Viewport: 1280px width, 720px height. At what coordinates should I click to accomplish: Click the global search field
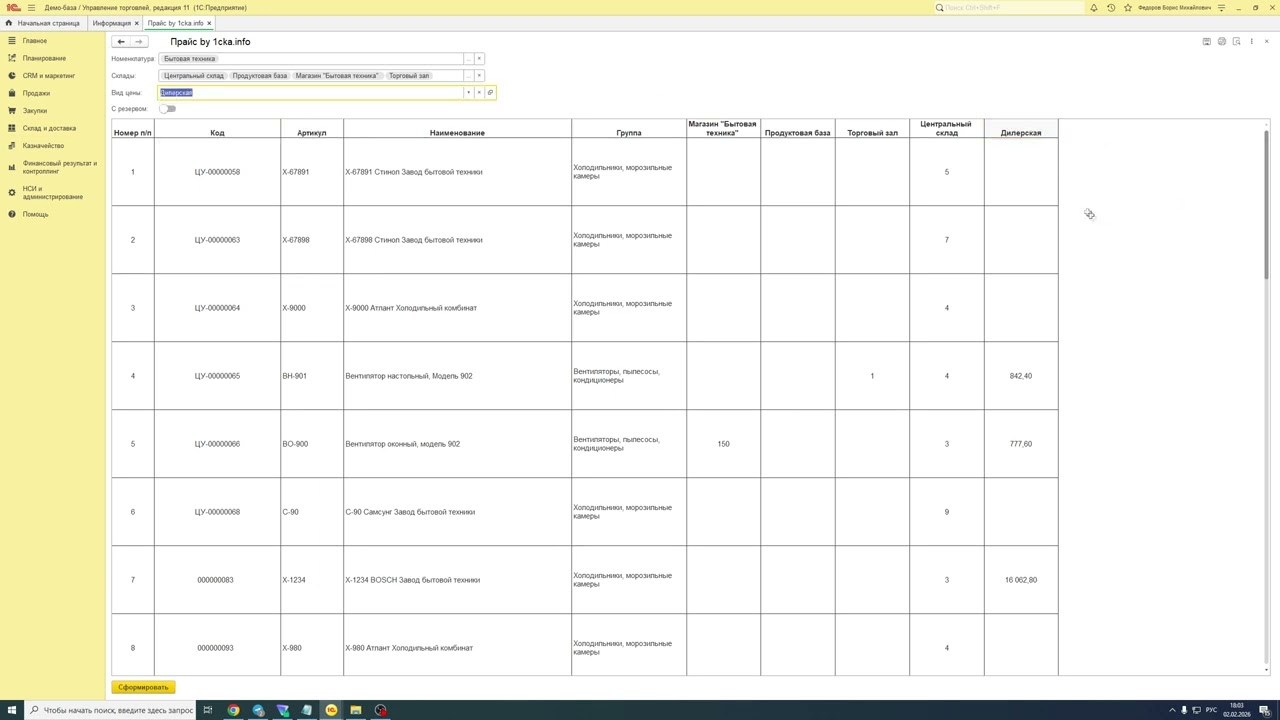[x=1010, y=7]
